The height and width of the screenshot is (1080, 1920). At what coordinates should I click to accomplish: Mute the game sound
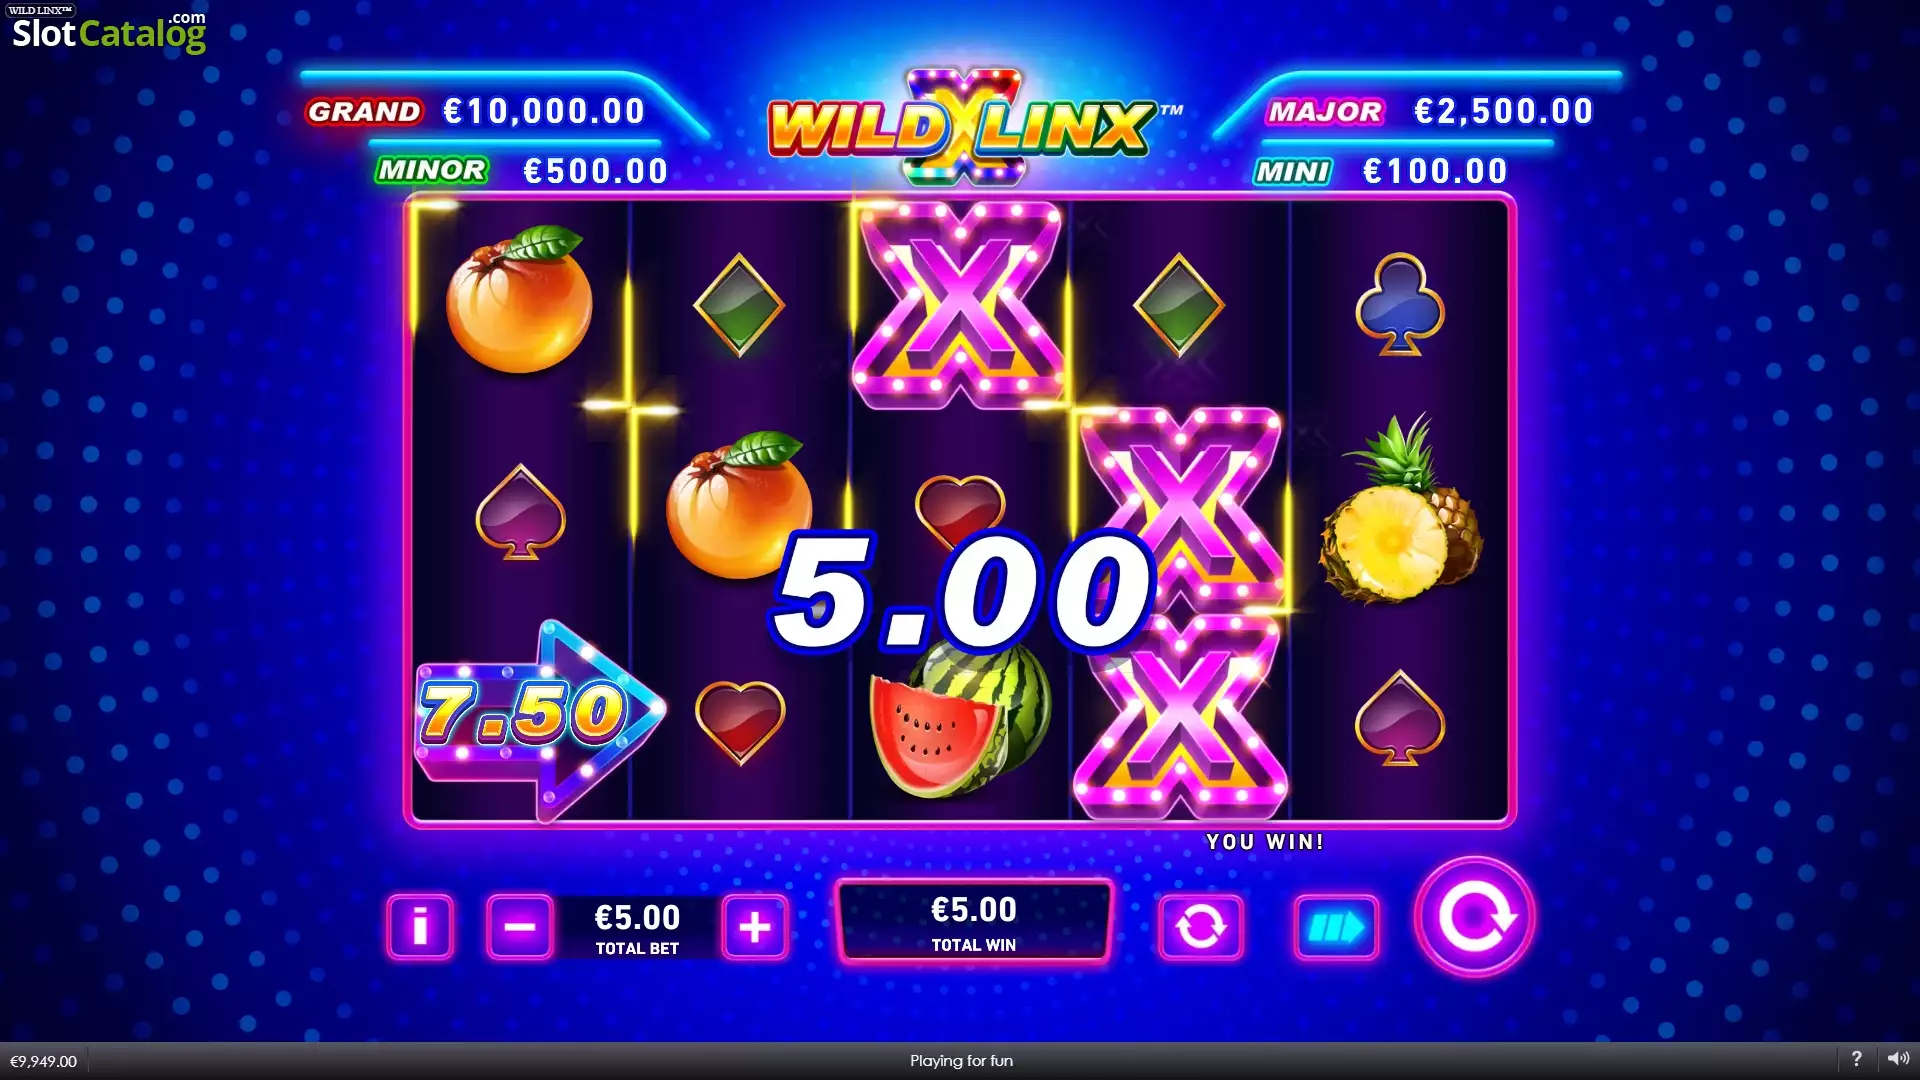click(1898, 1059)
